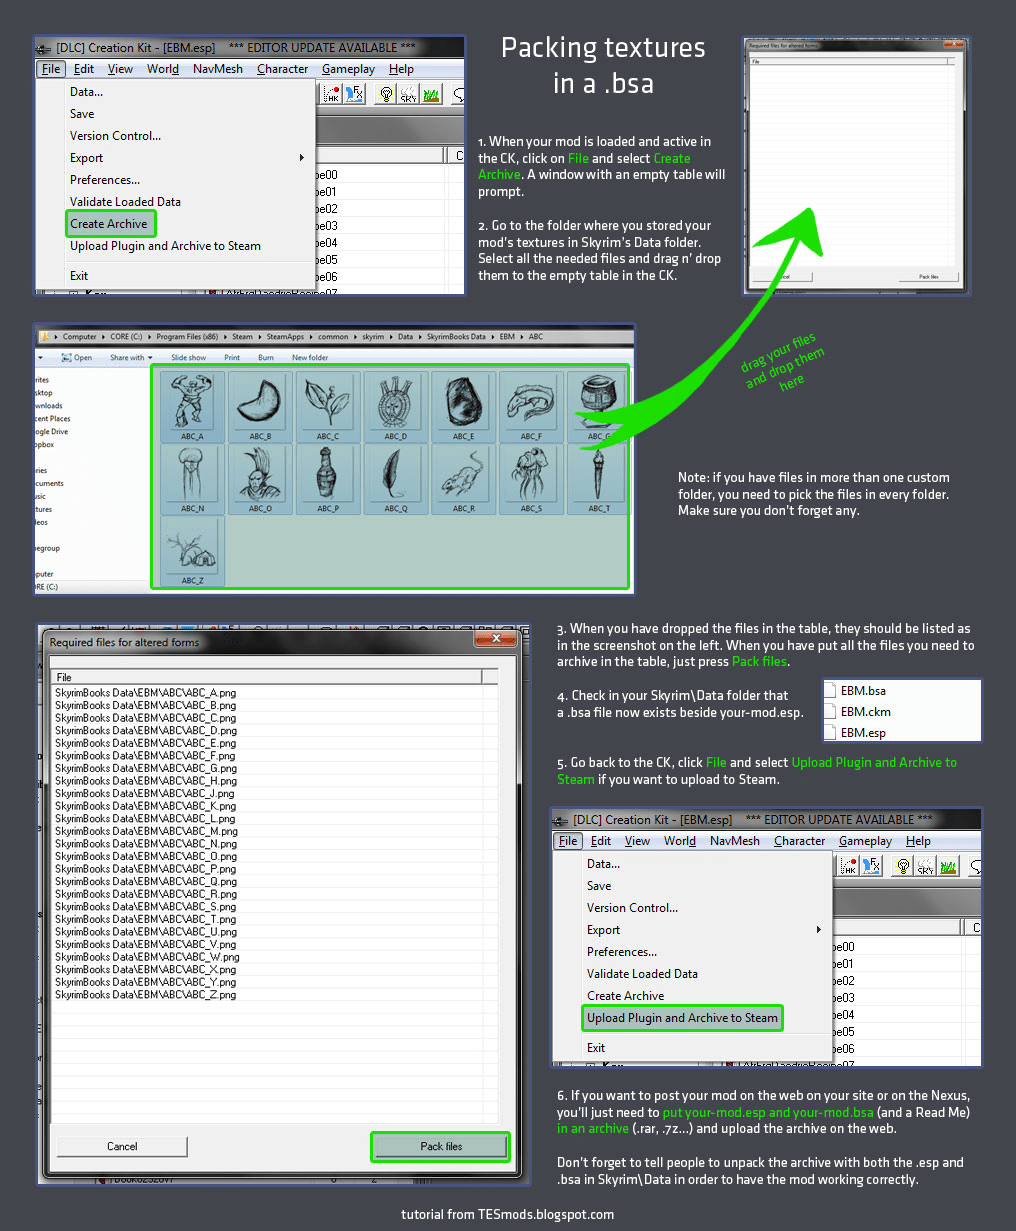The height and width of the screenshot is (1231, 1016).
Task: Open the Character menu in the lower window
Action: tap(799, 841)
